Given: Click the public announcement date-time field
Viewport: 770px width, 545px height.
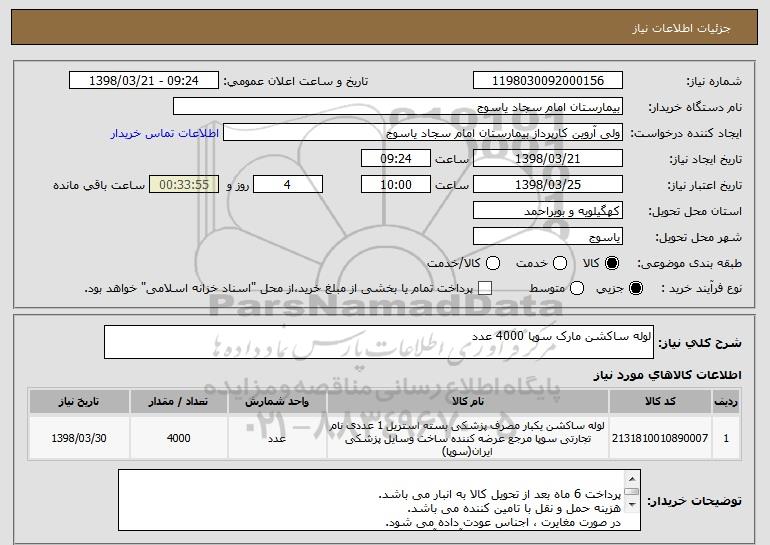Looking at the screenshot, I should pos(144,81).
